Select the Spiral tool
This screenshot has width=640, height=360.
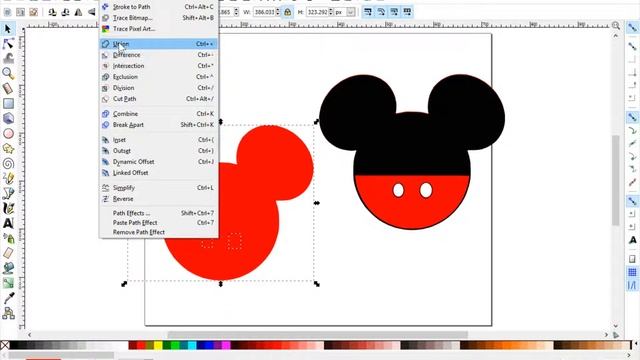coord(8,164)
